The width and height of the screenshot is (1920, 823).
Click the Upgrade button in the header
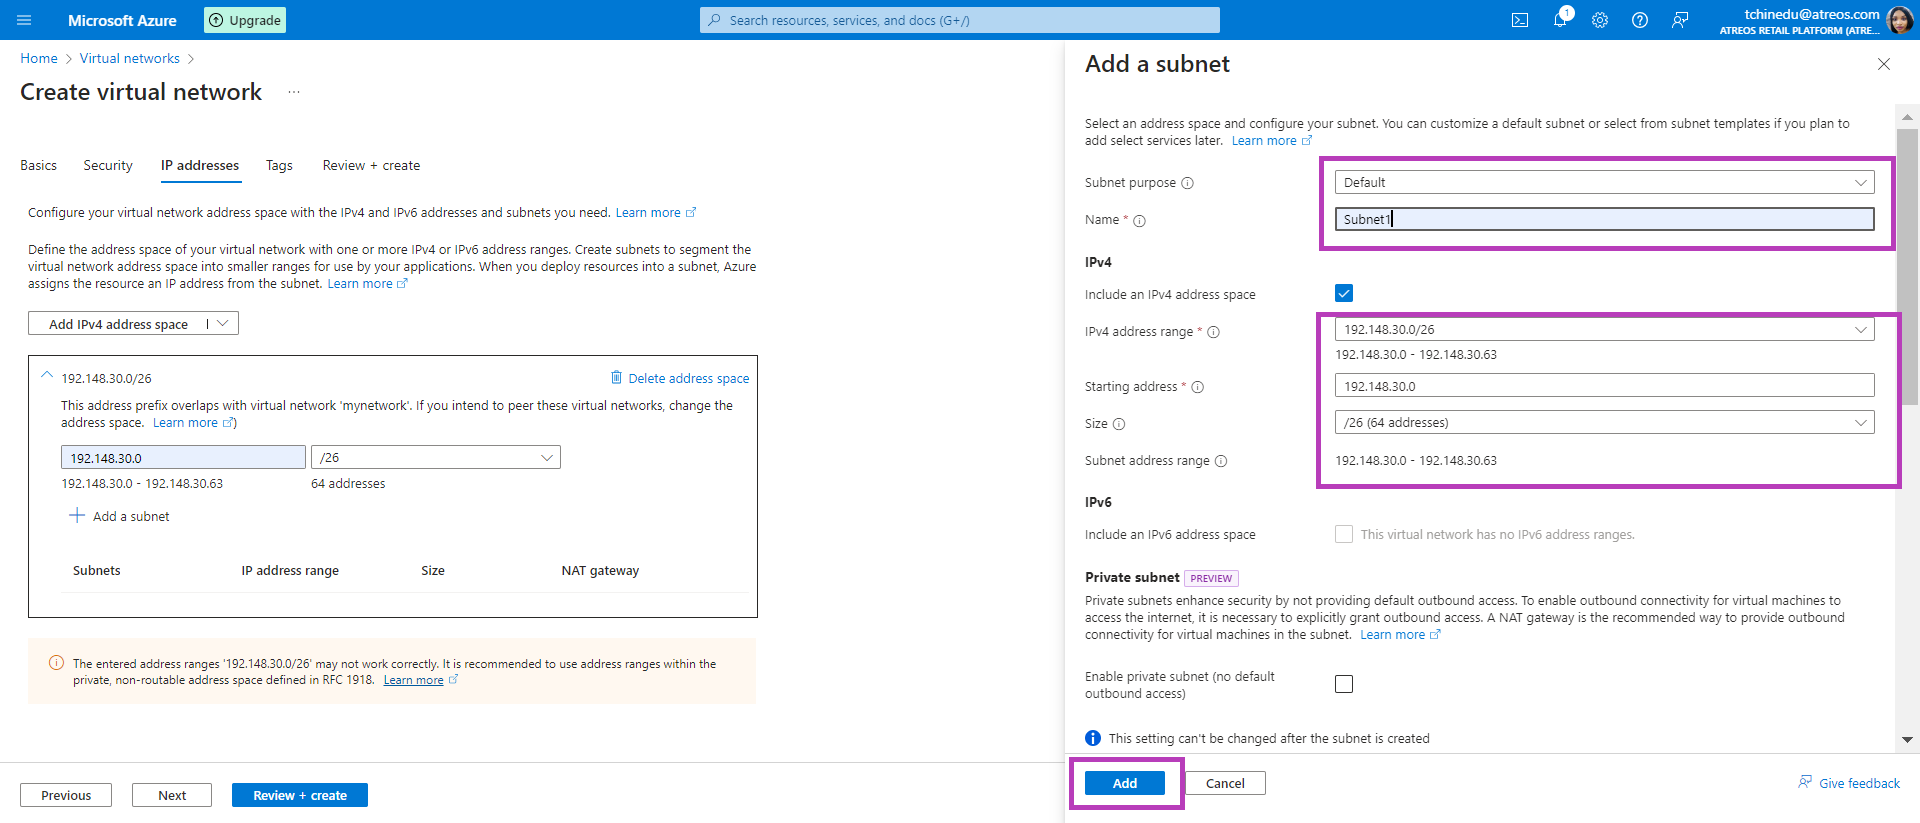245,20
